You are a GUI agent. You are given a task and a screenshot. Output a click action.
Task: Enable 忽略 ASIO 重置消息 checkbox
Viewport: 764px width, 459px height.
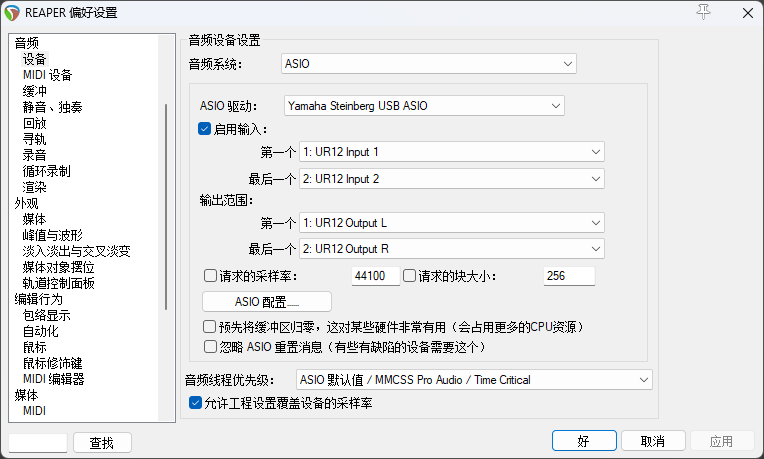[x=210, y=346]
